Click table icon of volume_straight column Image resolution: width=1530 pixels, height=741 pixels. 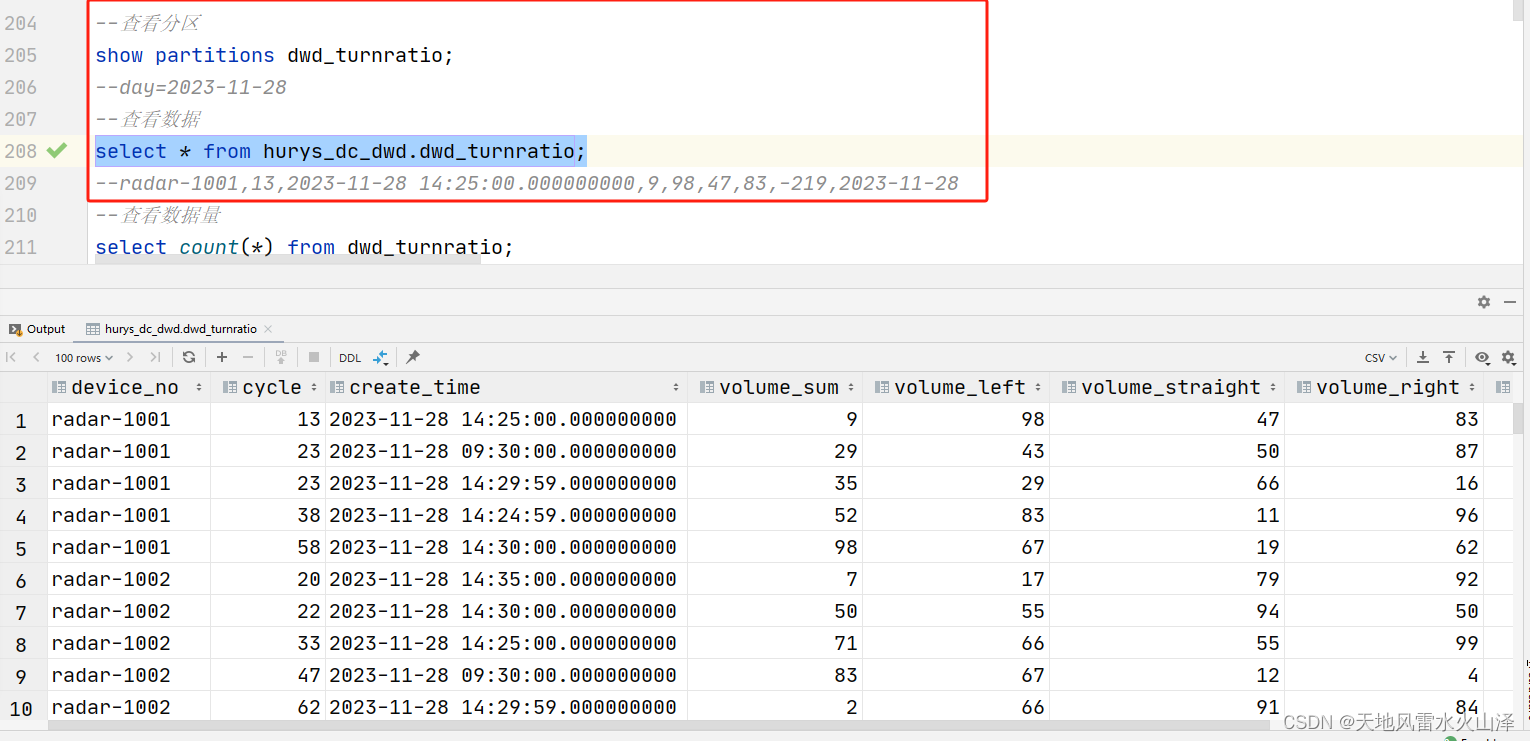[1069, 388]
